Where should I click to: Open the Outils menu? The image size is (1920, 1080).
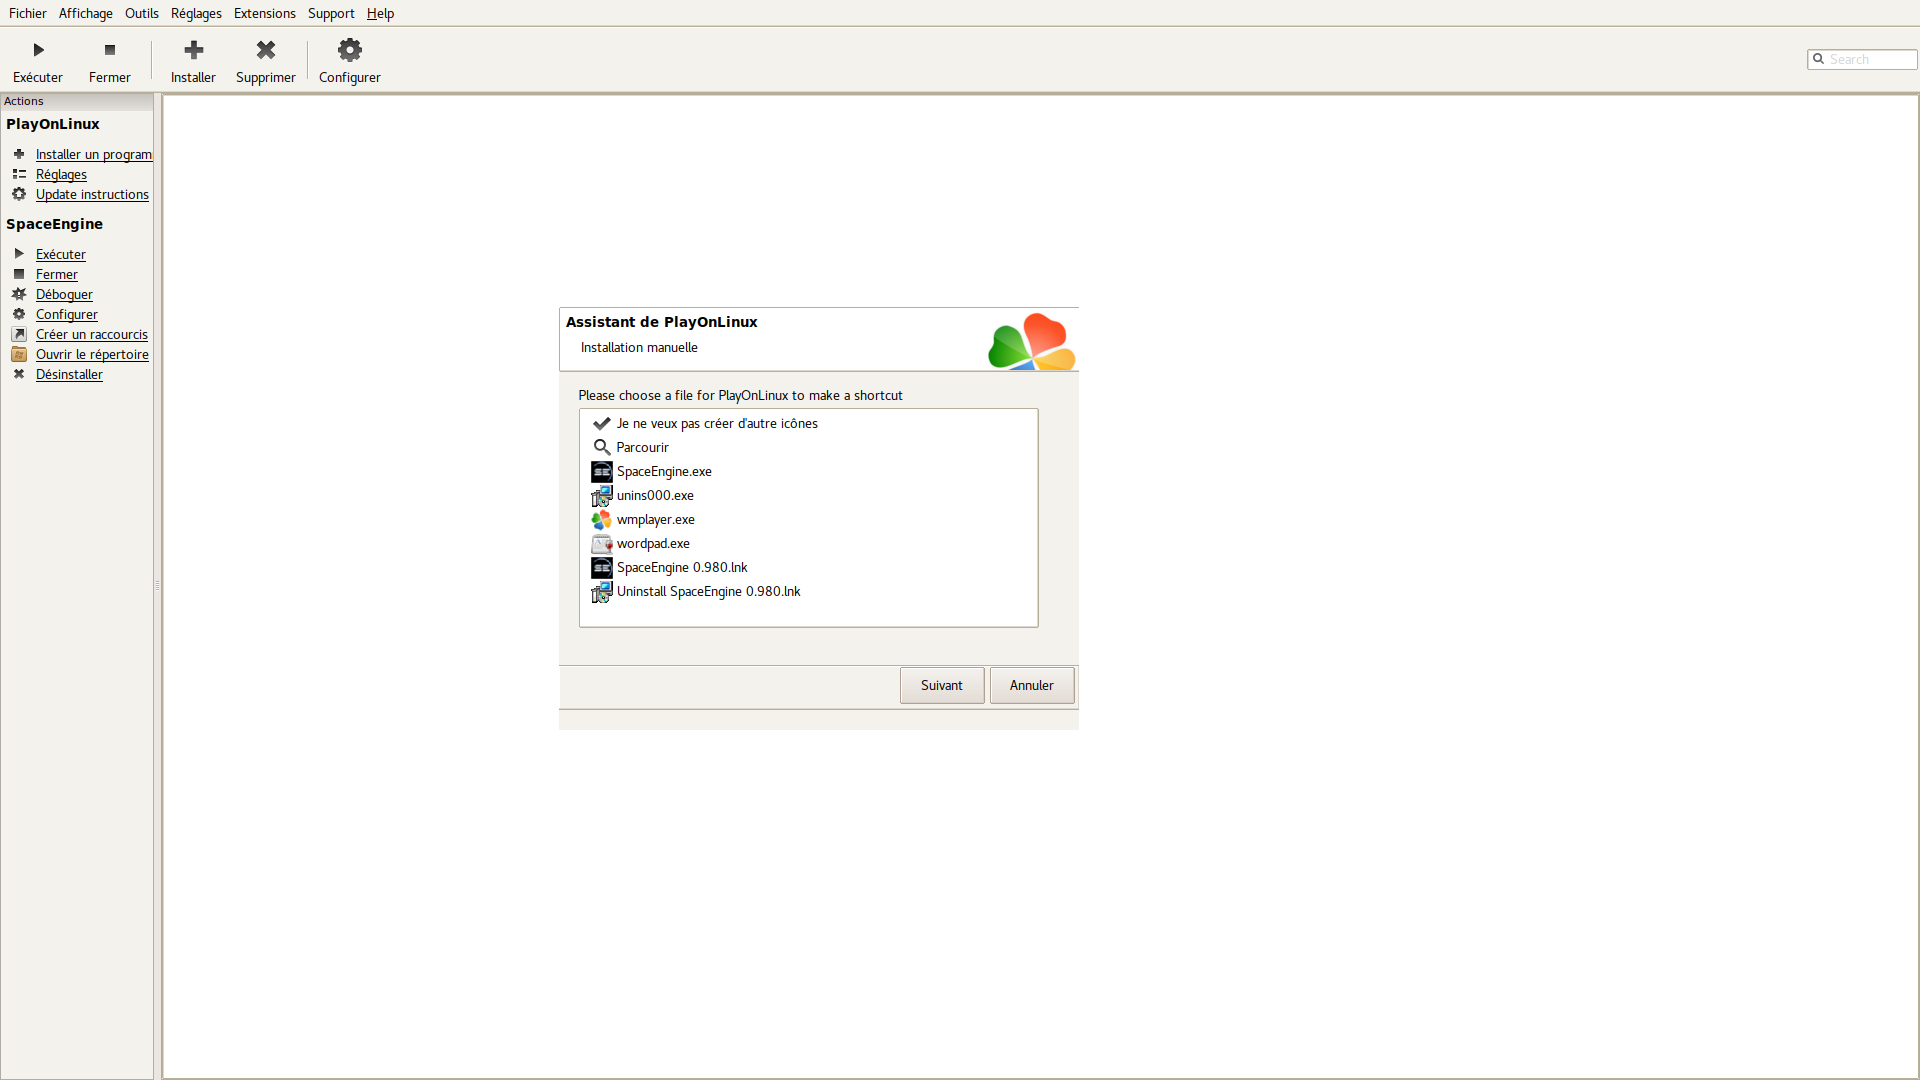[x=141, y=13]
